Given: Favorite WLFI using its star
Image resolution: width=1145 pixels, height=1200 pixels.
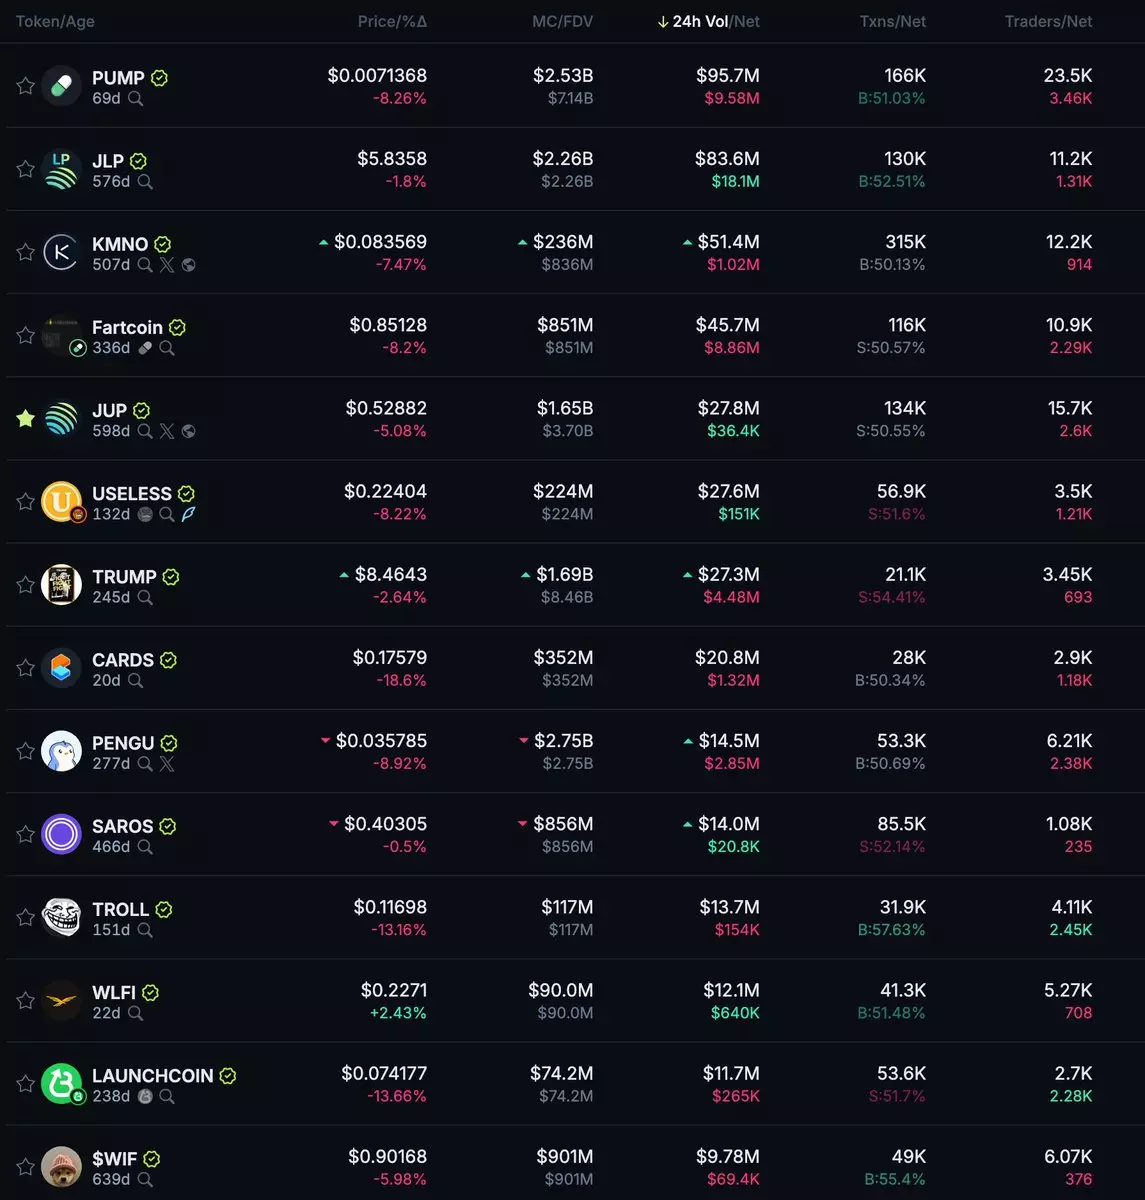Looking at the screenshot, I should click(25, 1000).
